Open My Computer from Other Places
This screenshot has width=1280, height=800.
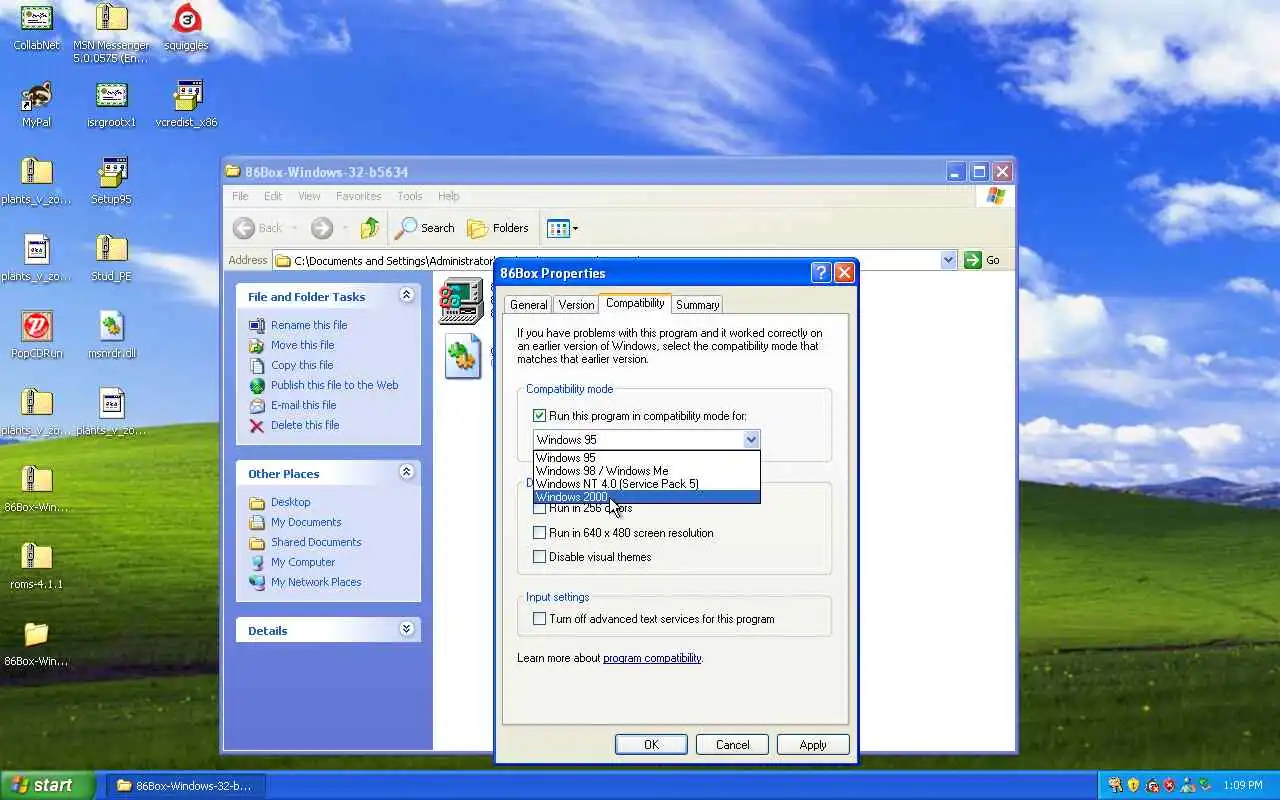pos(303,562)
